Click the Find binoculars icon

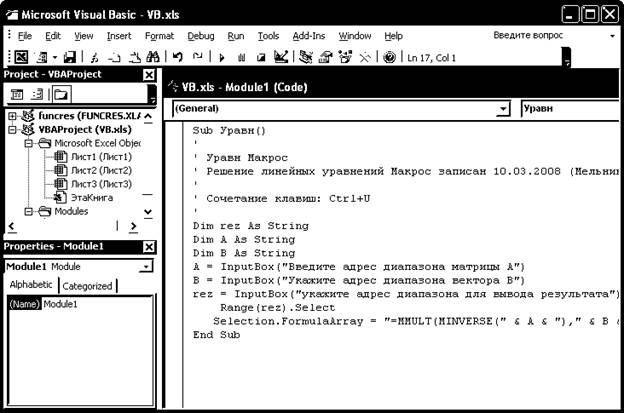tap(153, 58)
